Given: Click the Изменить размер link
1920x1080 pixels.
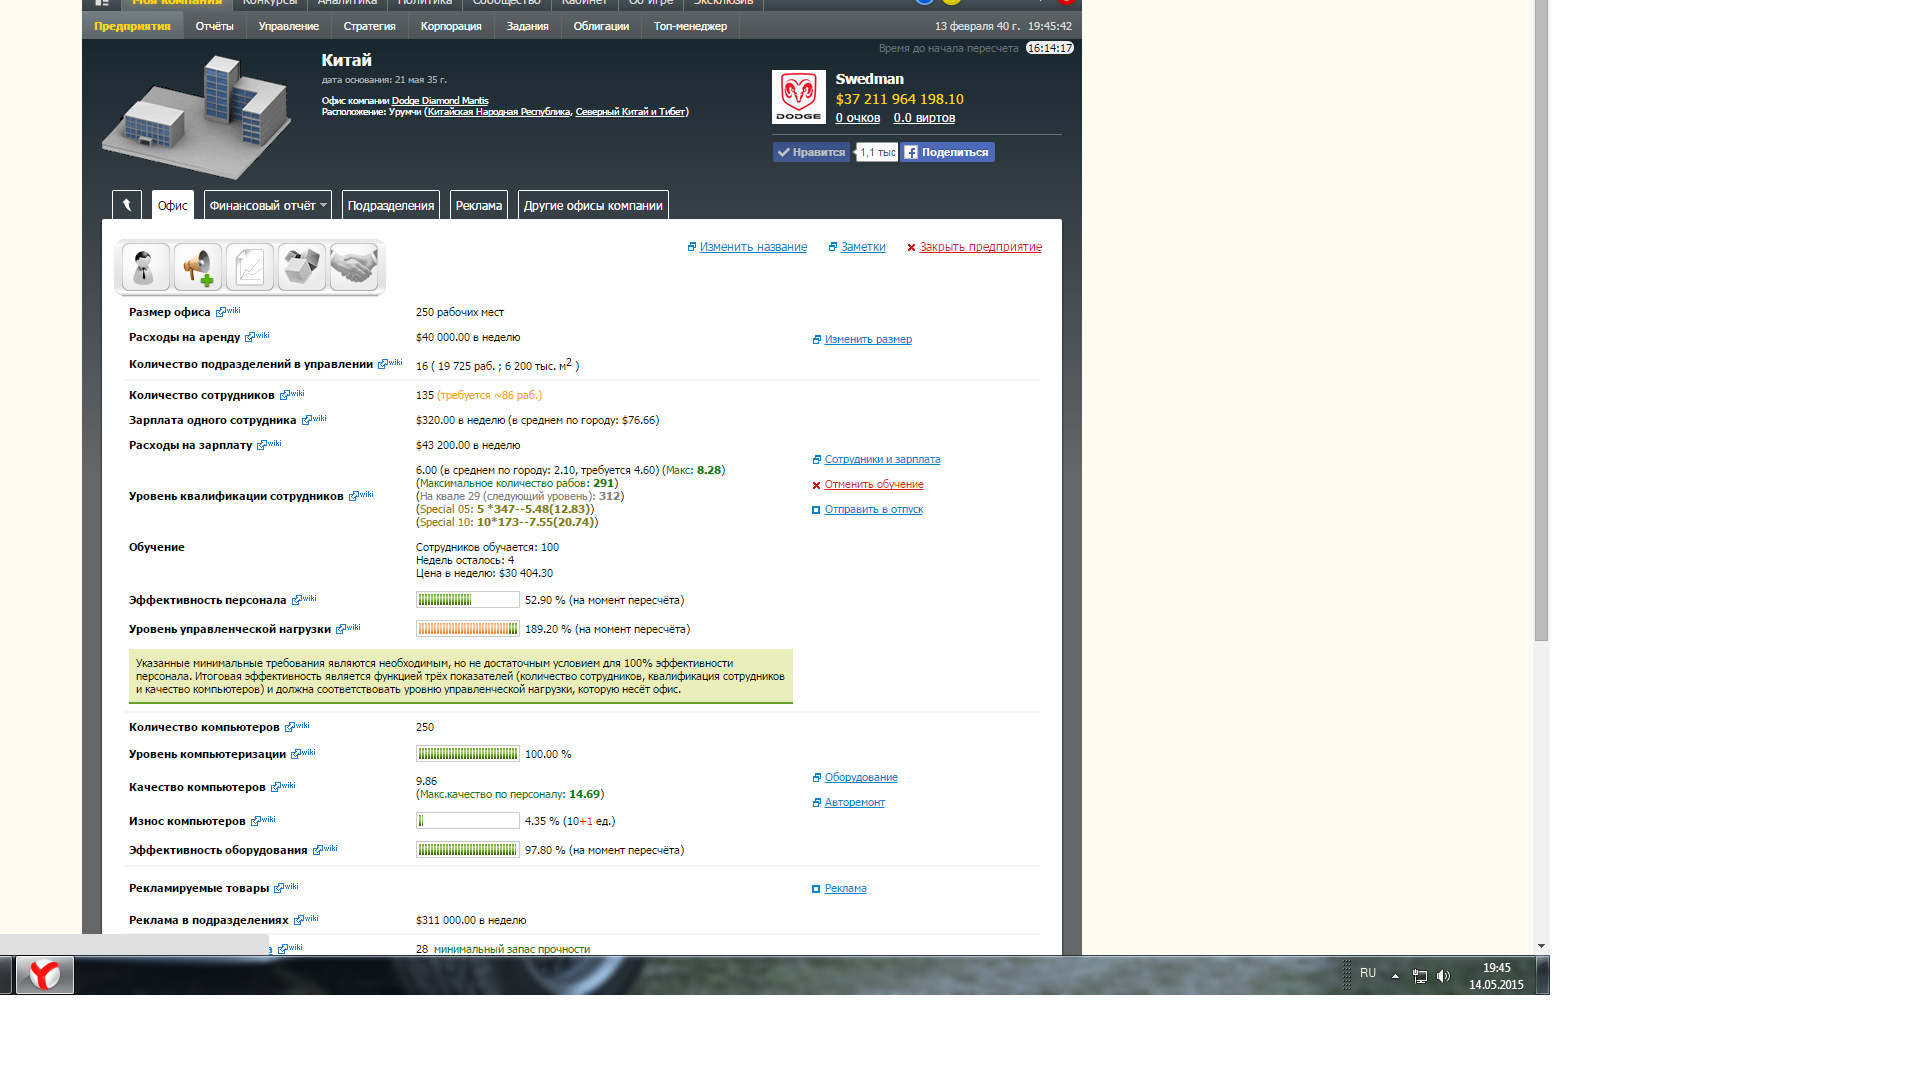Looking at the screenshot, I should 868,340.
